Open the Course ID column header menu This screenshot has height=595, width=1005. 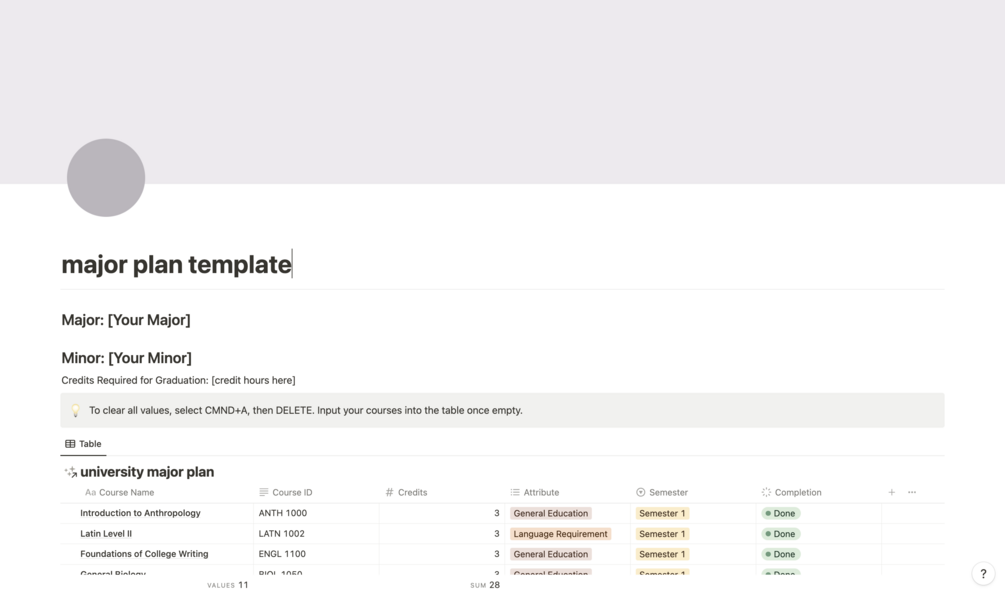coord(292,492)
